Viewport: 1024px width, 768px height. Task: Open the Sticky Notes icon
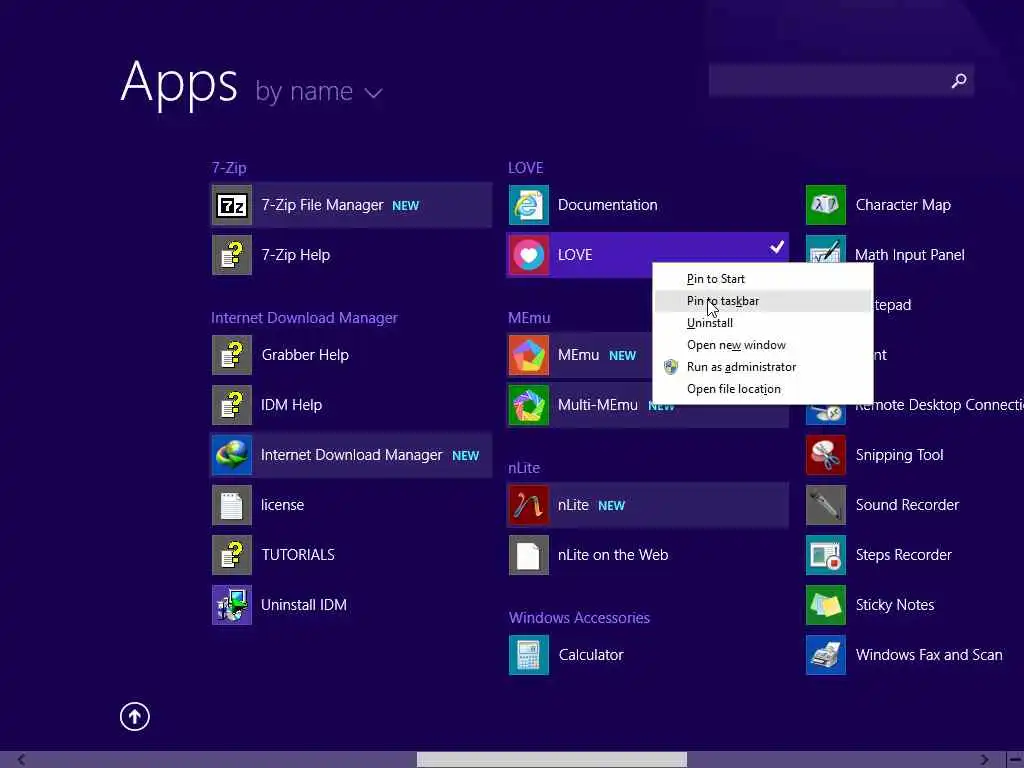825,605
